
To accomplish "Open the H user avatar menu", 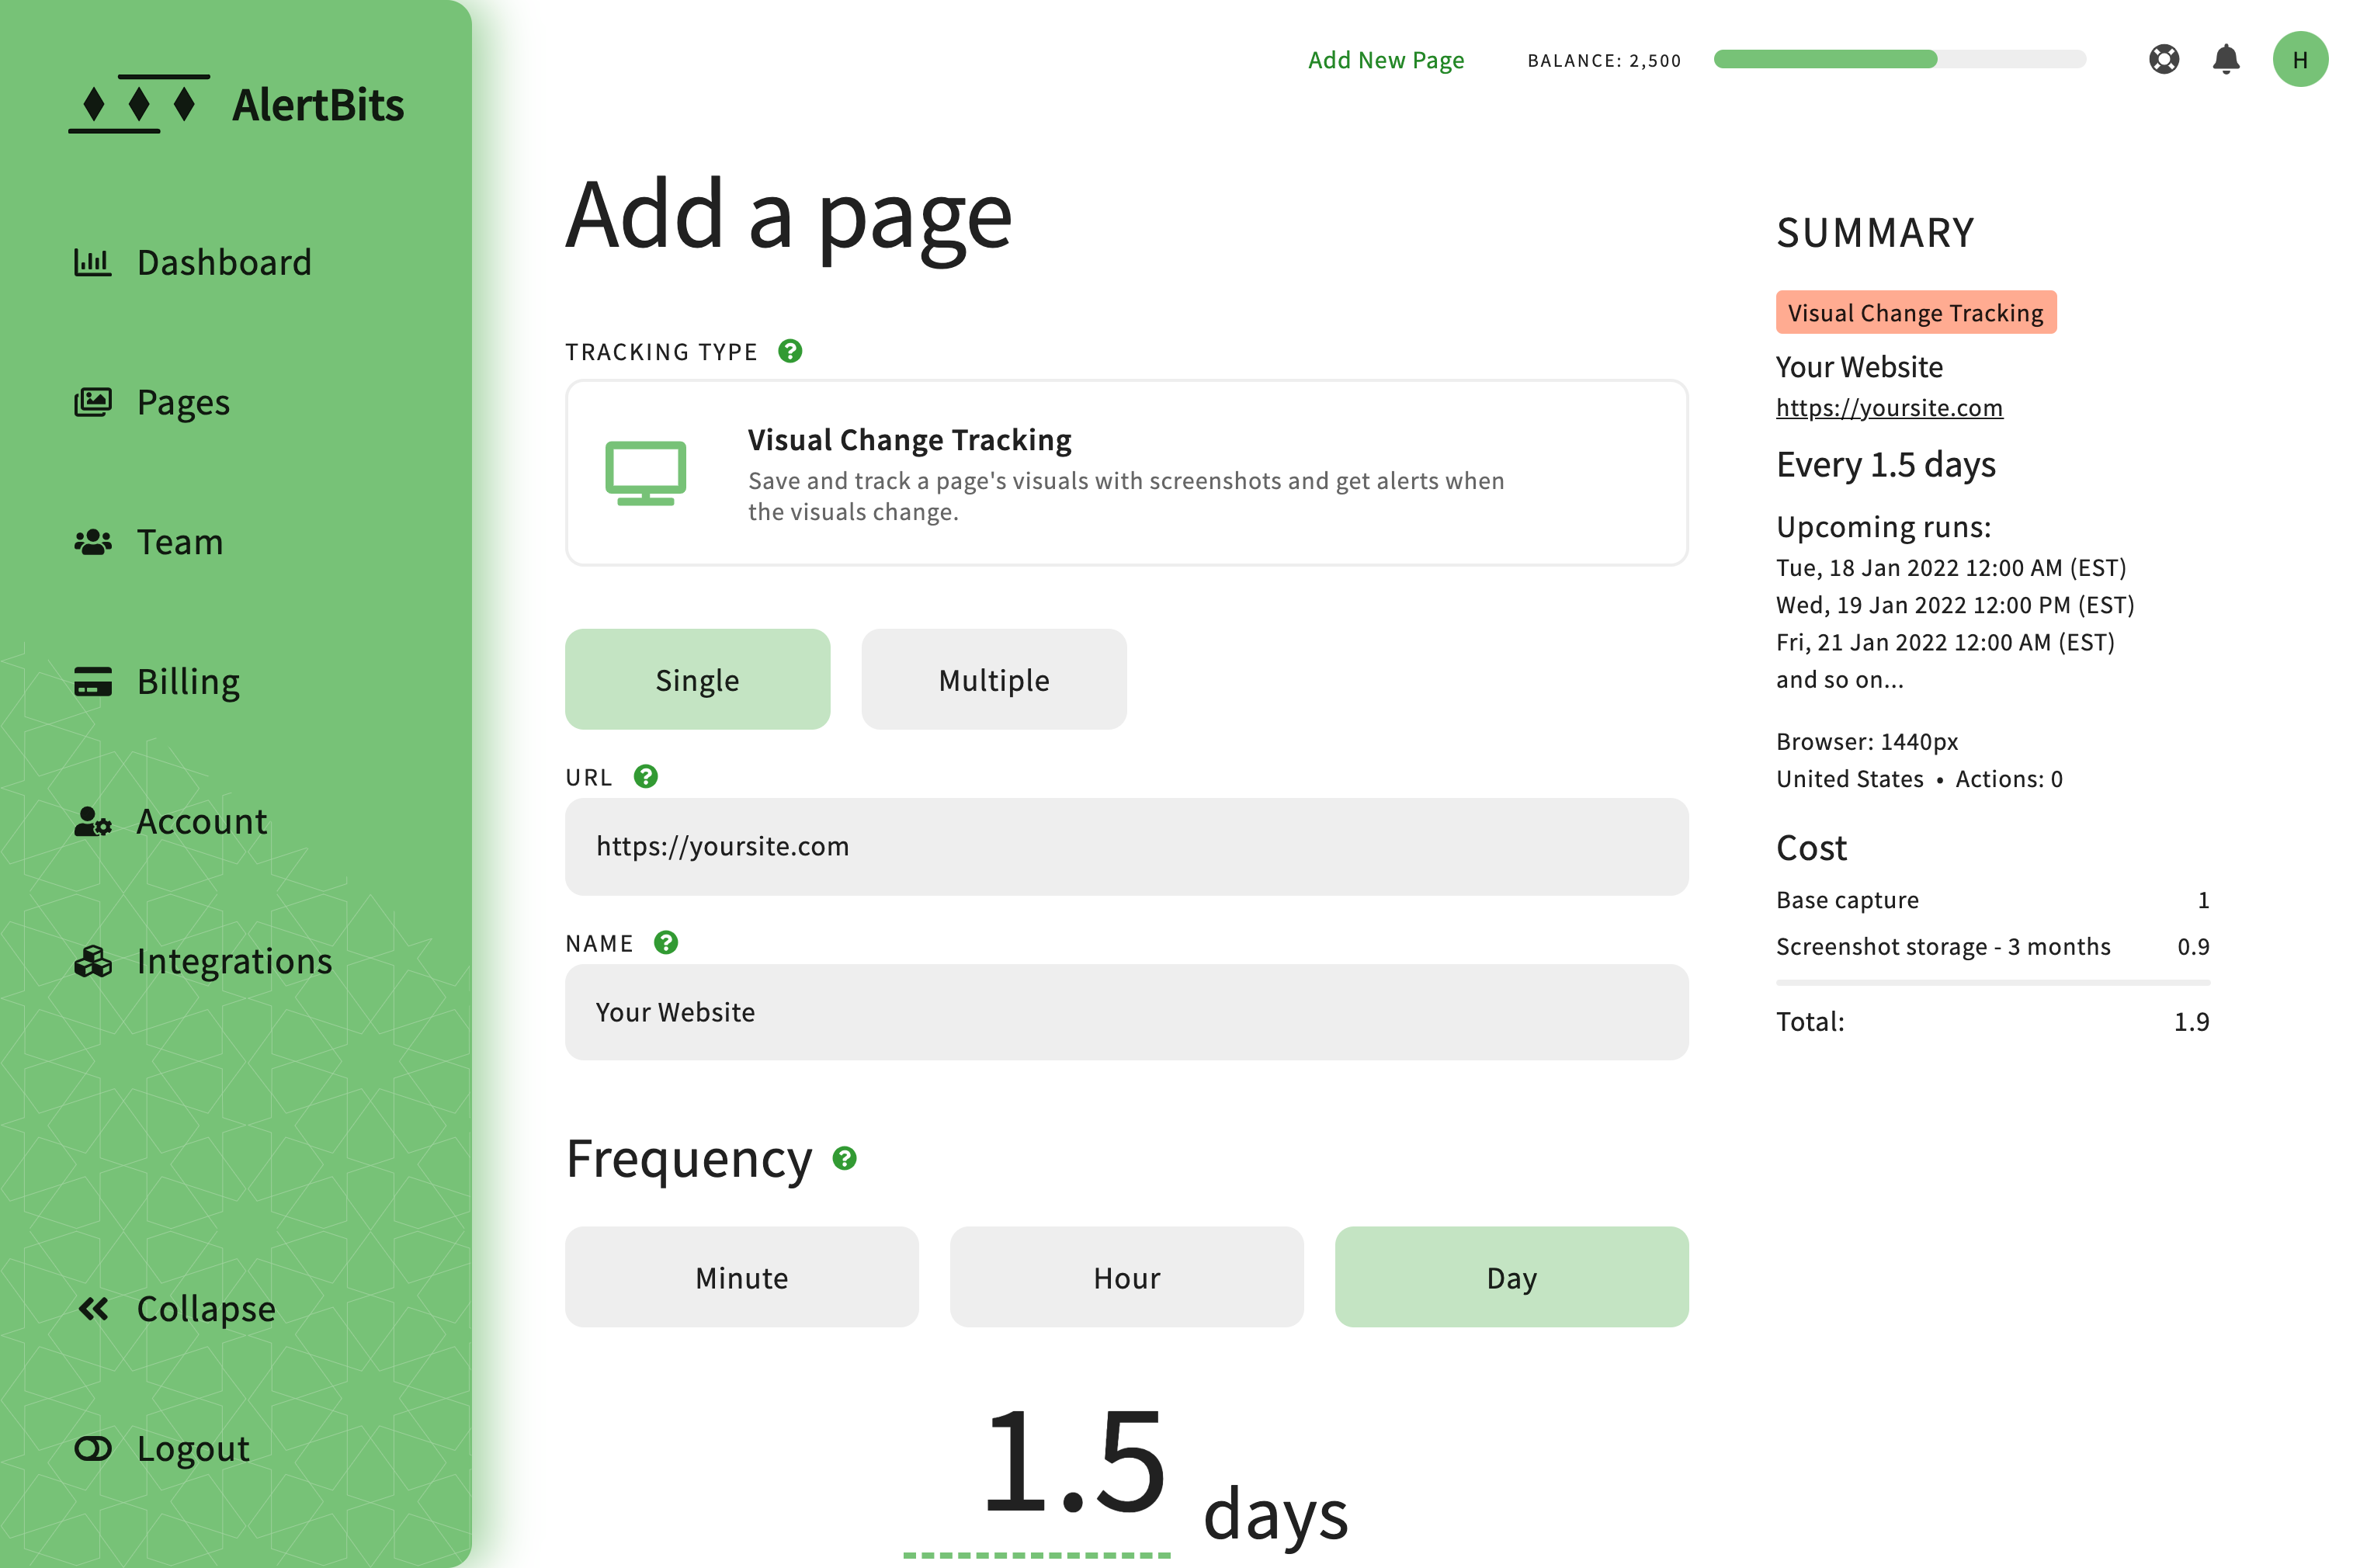I will tap(2299, 60).
